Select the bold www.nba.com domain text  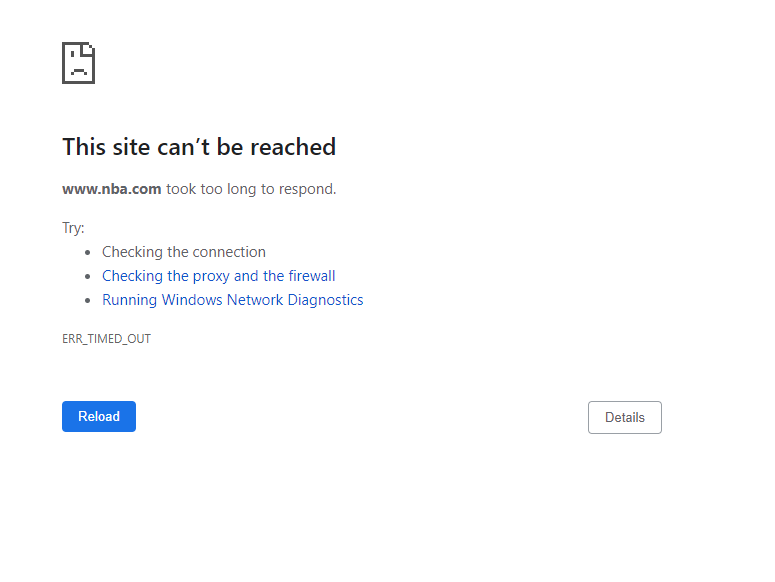point(112,189)
